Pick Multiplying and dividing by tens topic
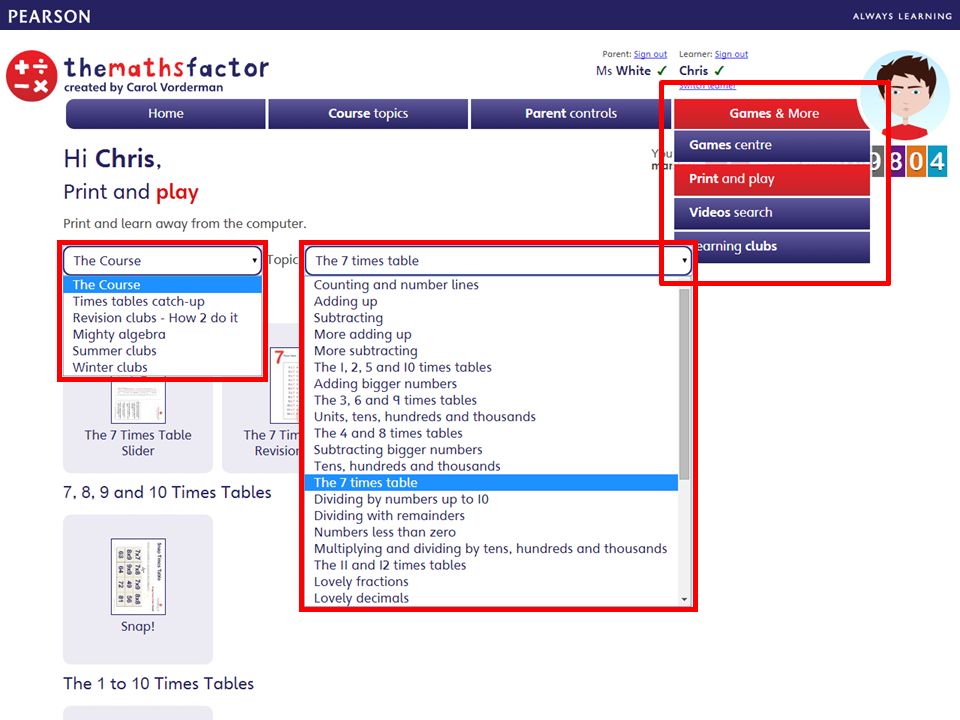Viewport: 960px width, 720px height. [492, 549]
